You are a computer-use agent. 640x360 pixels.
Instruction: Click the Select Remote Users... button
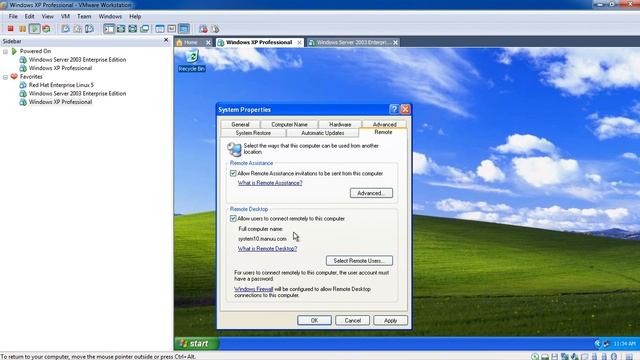pos(359,260)
